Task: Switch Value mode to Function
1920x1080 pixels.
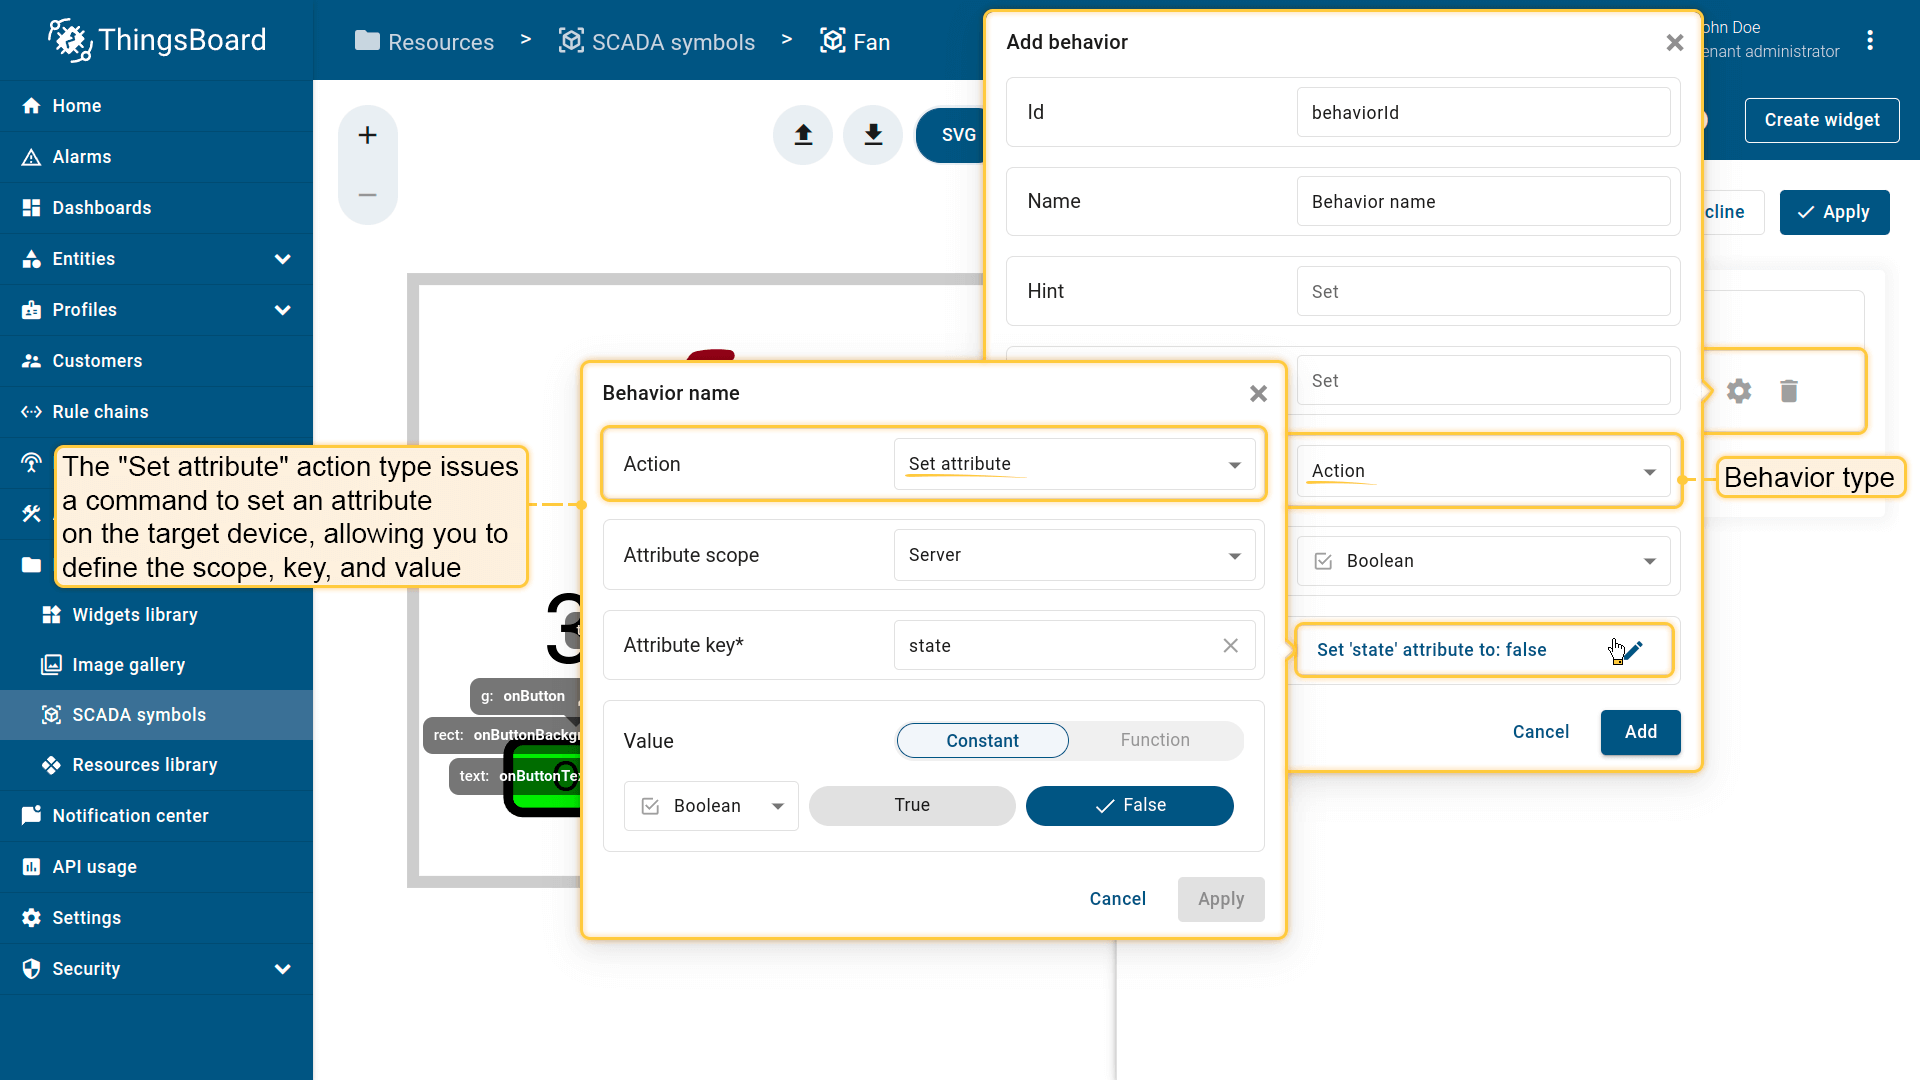Action: coord(1155,741)
